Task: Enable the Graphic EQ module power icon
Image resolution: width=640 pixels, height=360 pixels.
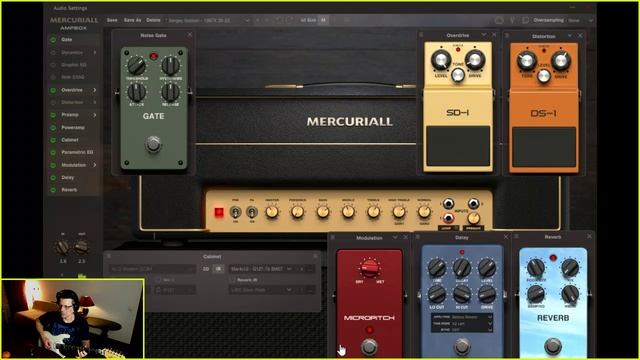Action: pos(53,65)
